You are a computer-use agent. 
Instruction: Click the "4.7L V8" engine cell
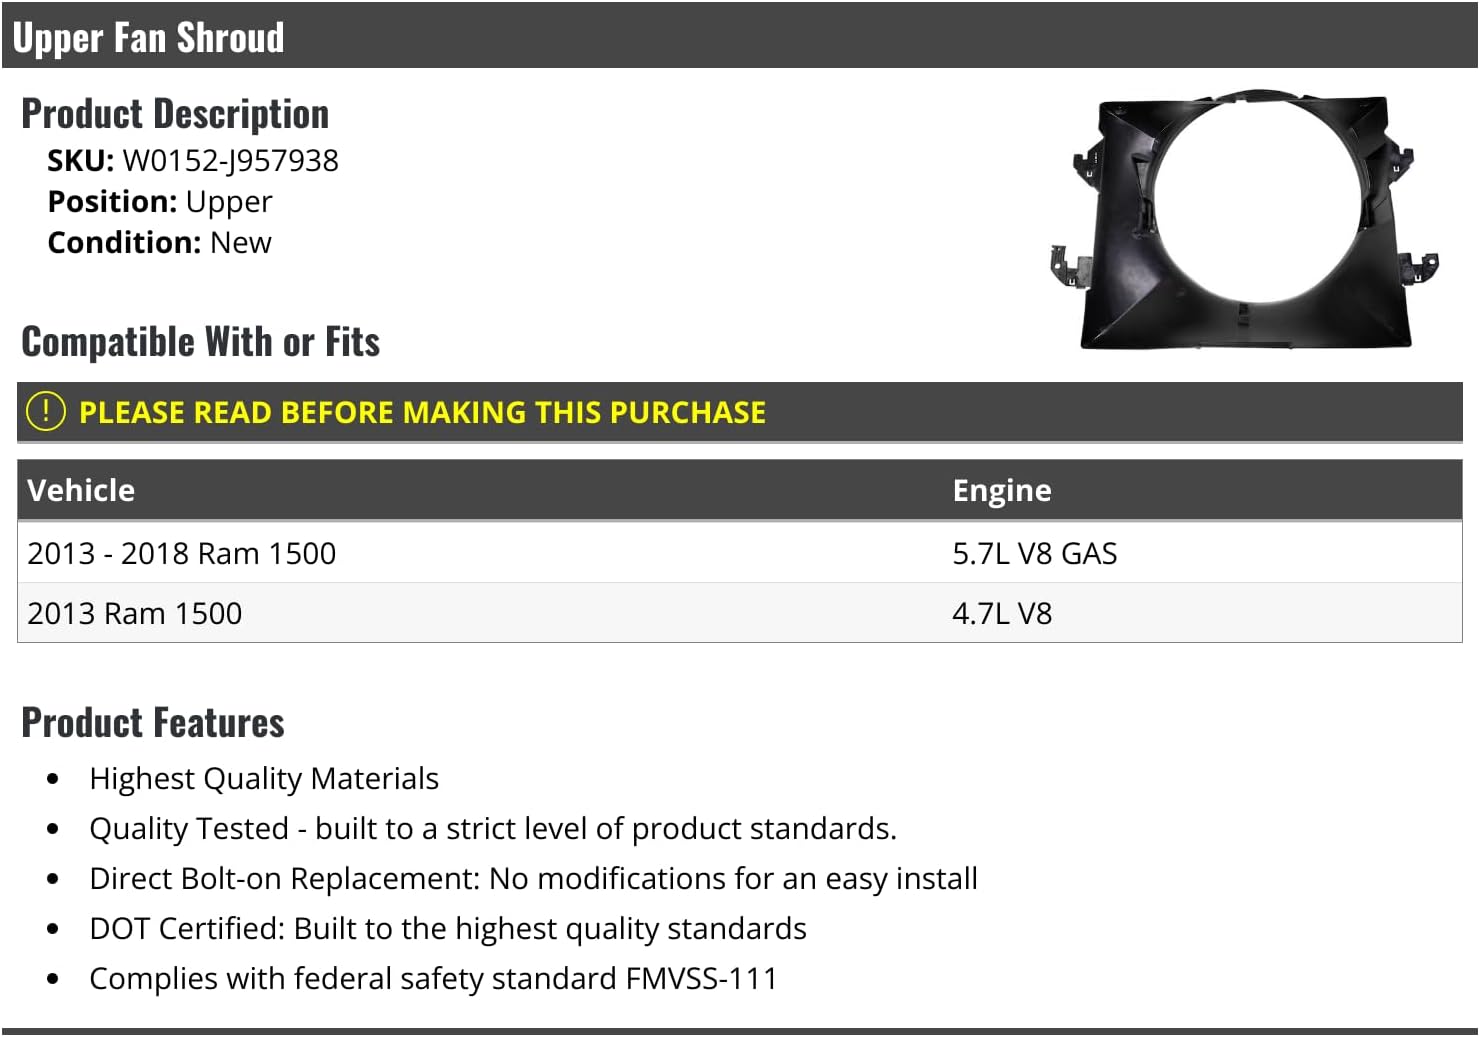coord(1002,613)
